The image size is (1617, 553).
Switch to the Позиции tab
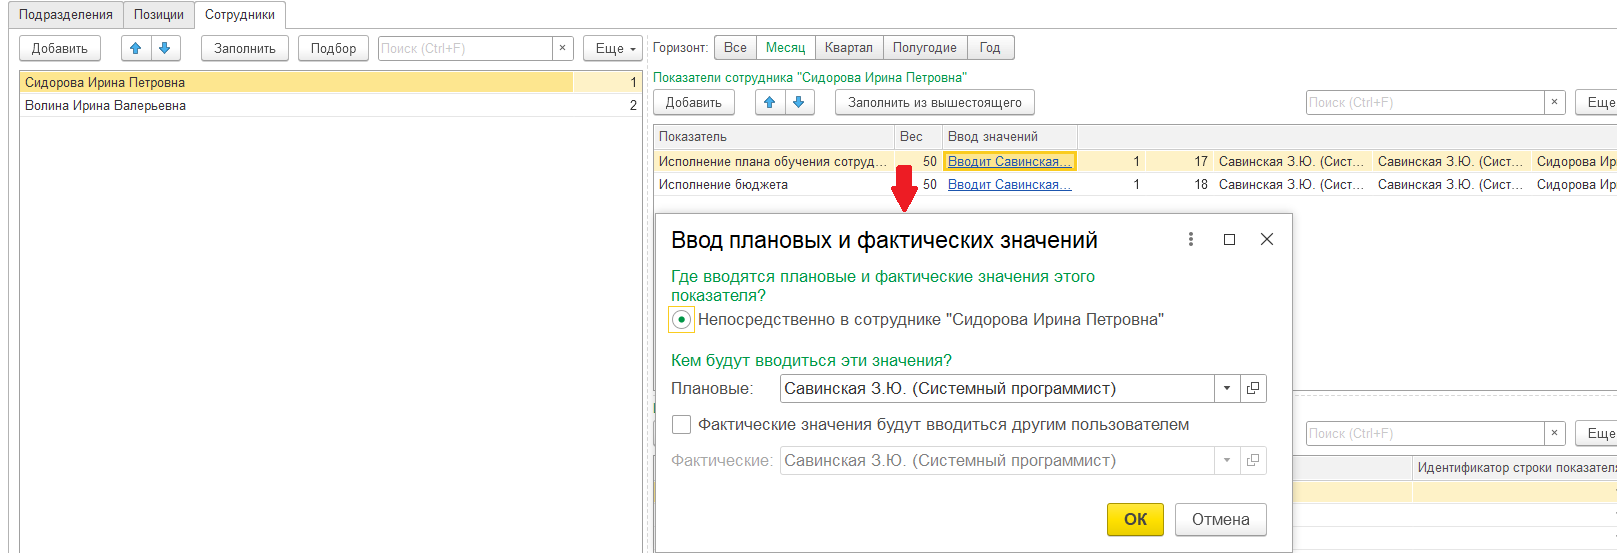159,15
